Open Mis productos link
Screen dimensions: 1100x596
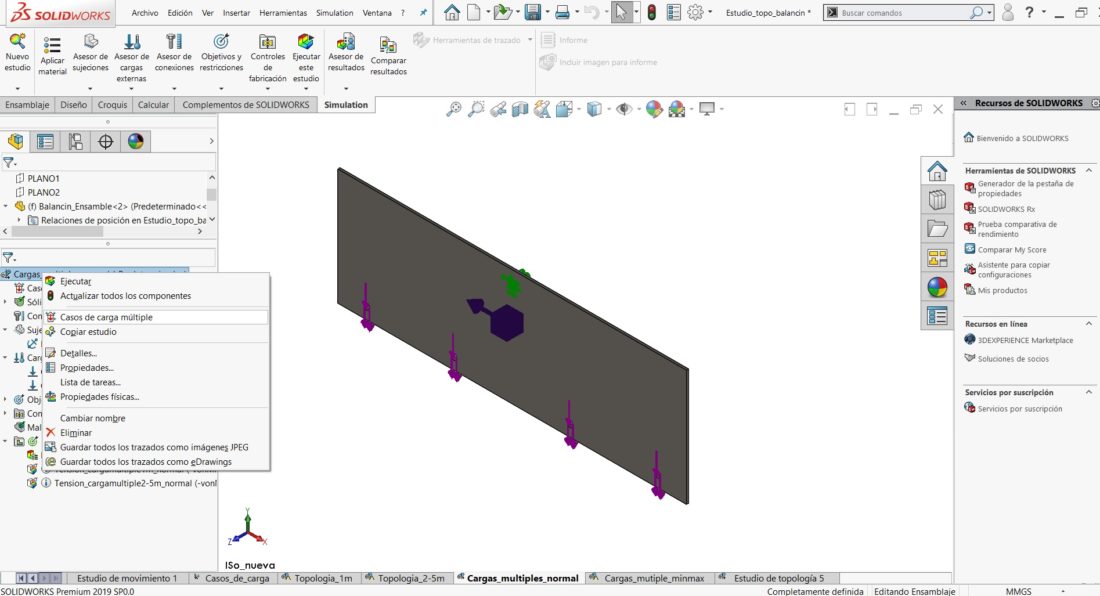coord(1002,290)
